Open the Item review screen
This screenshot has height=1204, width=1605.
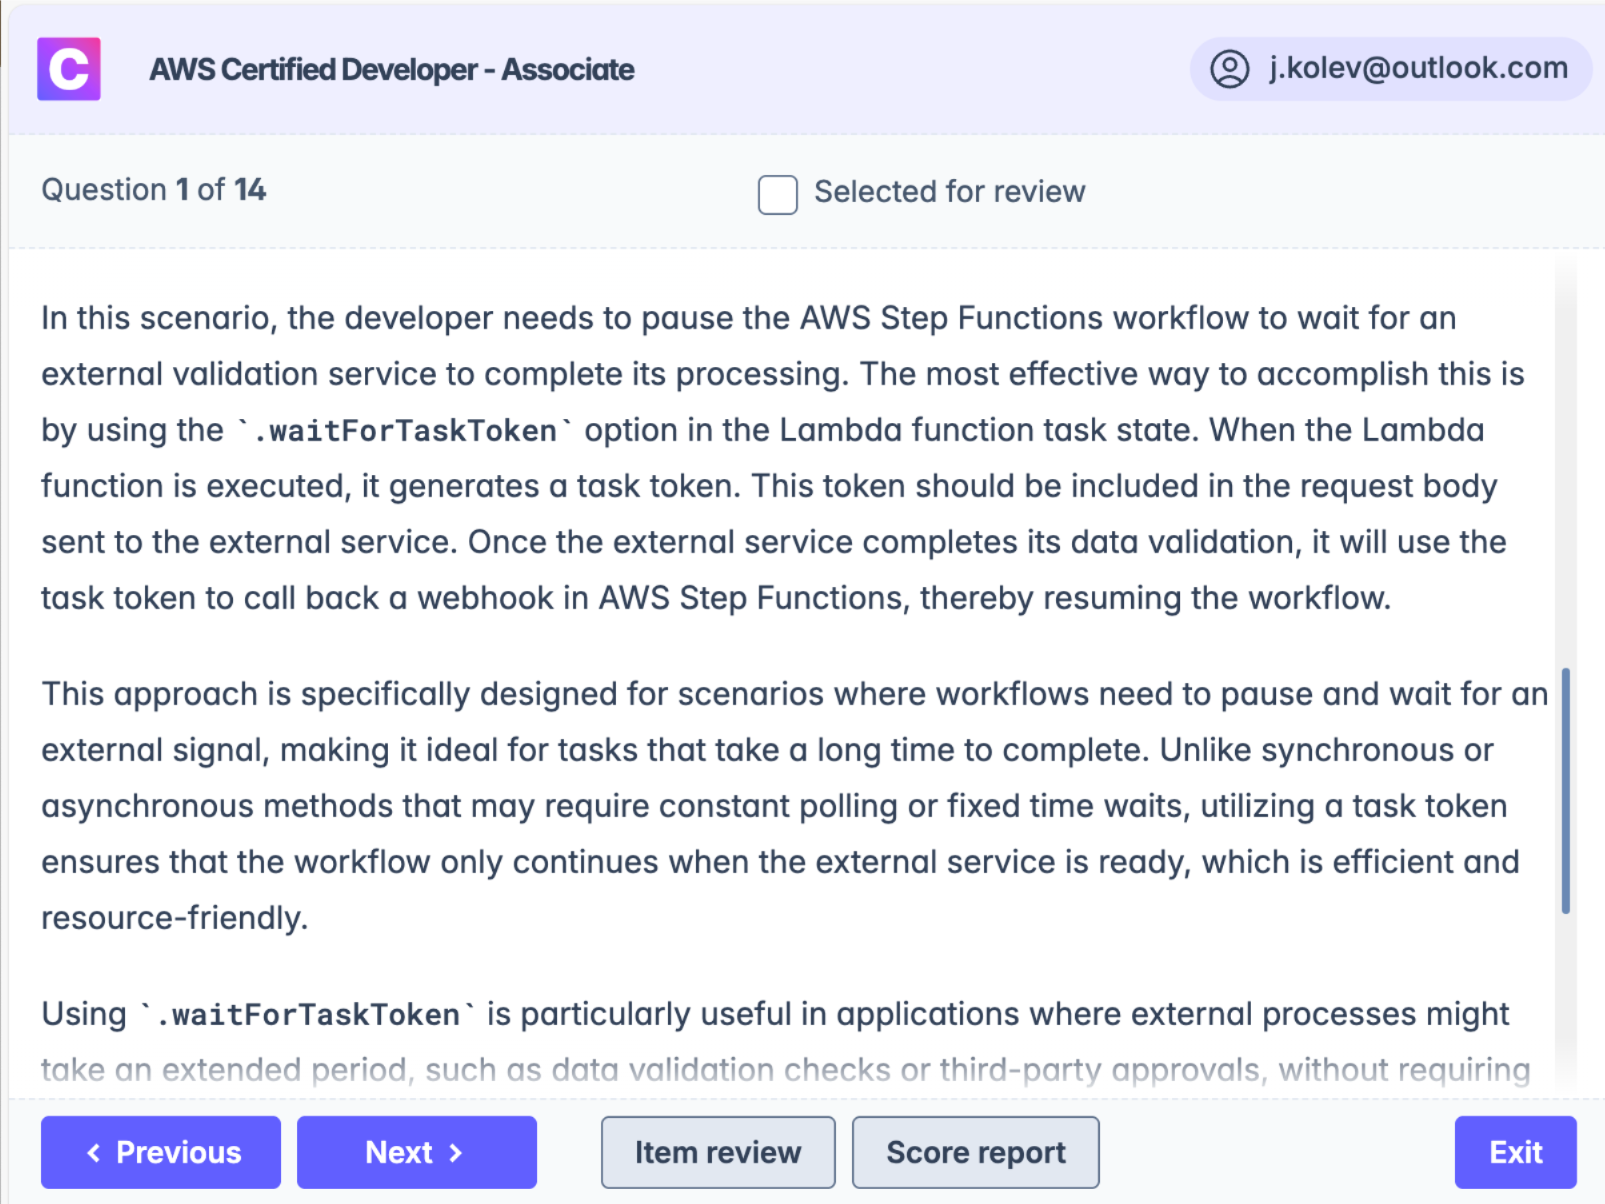(717, 1152)
